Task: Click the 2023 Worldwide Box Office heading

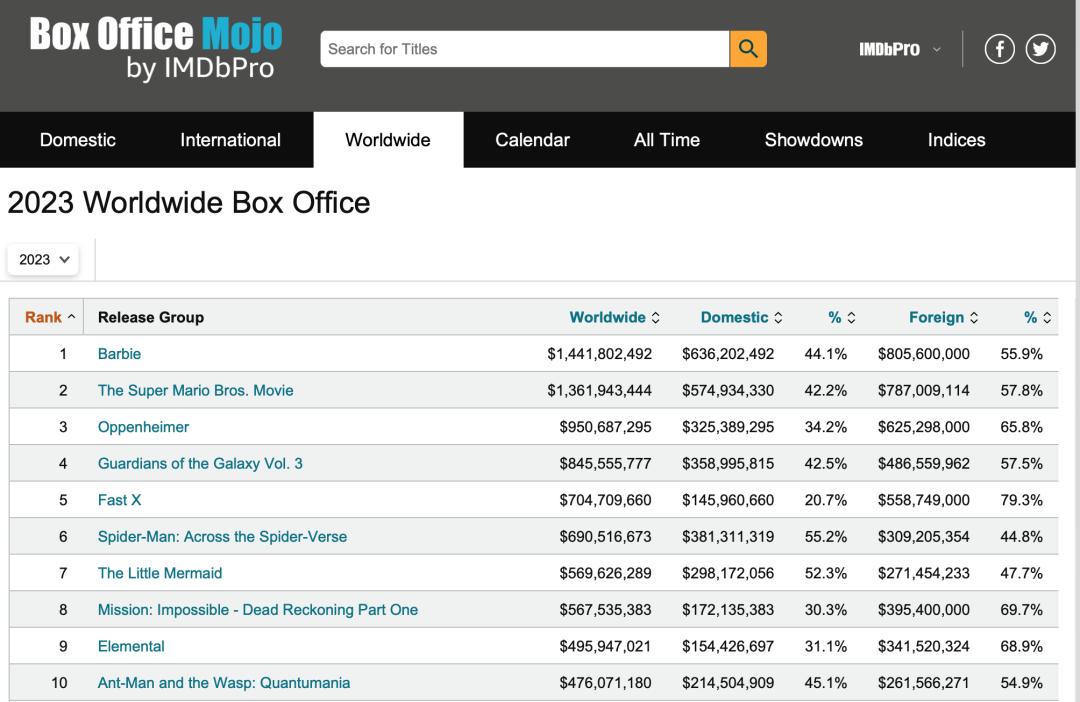Action: click(189, 203)
